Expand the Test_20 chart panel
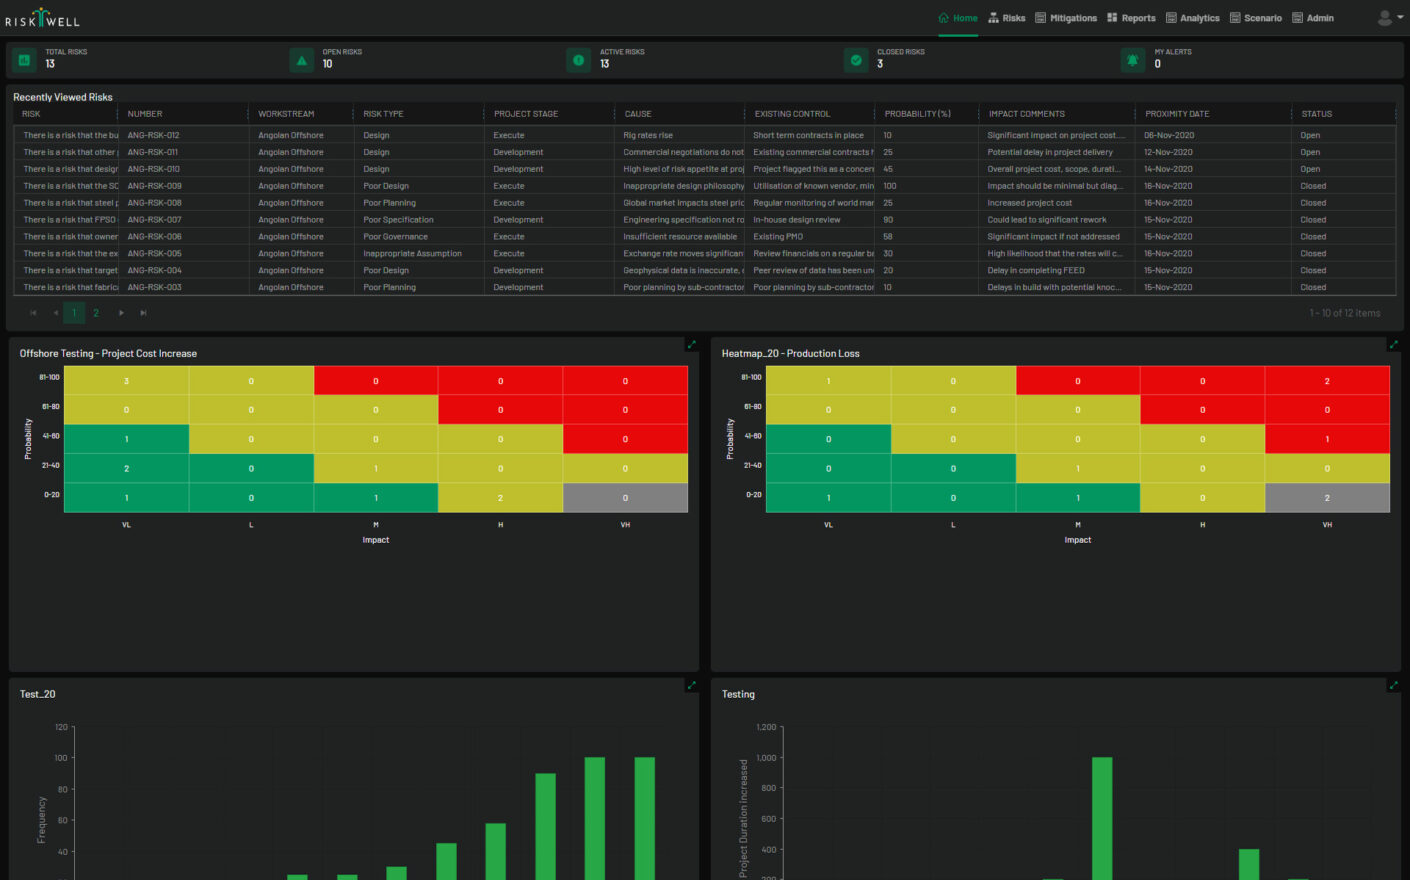1410x880 pixels. [691, 686]
